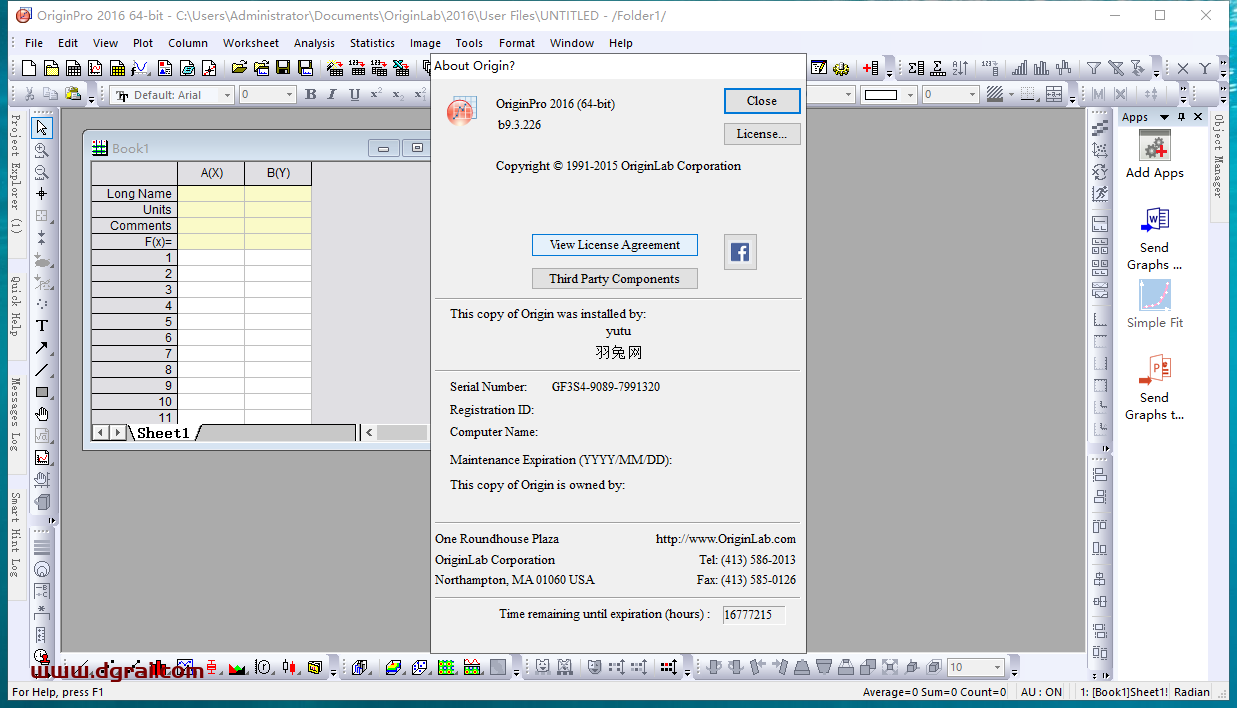1237x708 pixels.
Task: Select the Sheet1 worksheet tab
Action: [162, 433]
